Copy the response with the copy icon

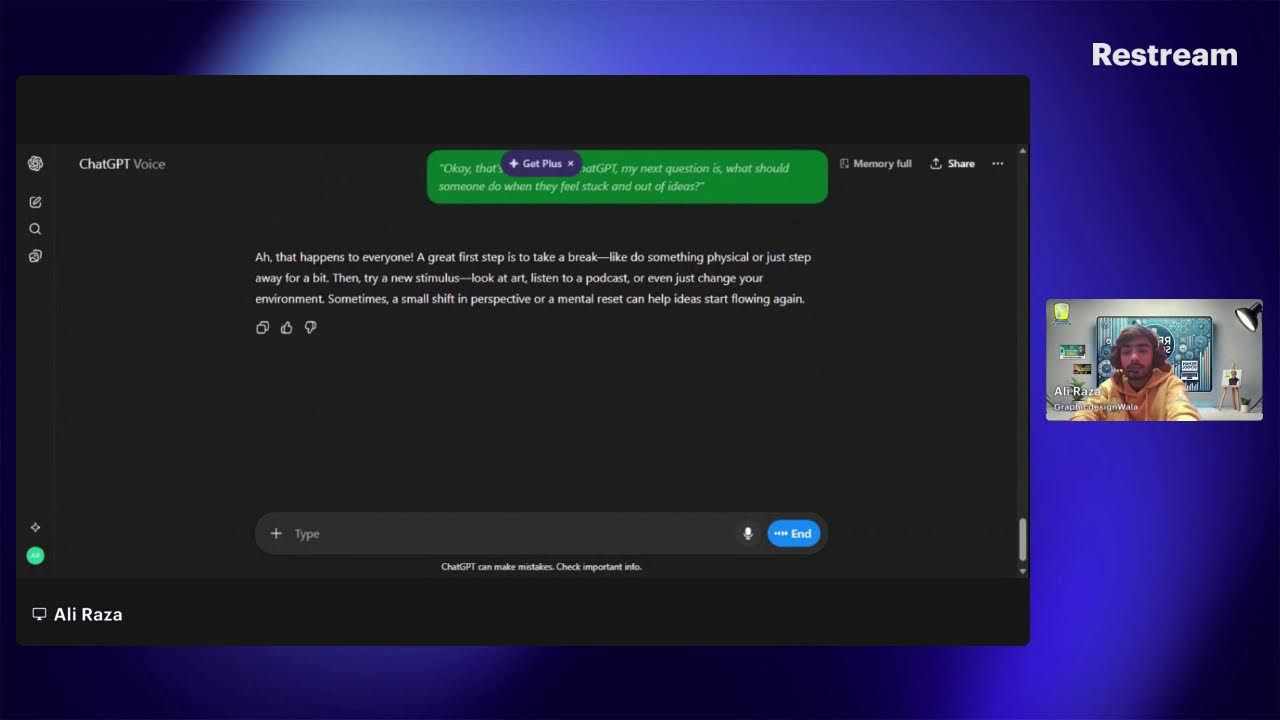[x=263, y=327]
